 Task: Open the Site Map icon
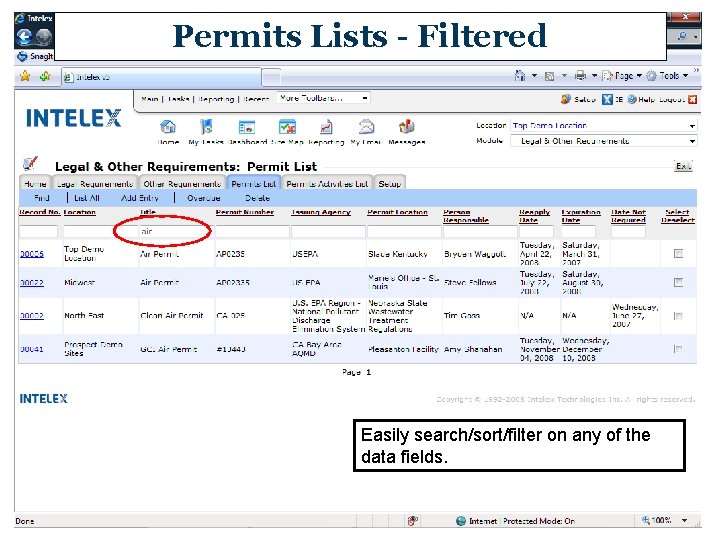pyautogui.click(x=287, y=127)
